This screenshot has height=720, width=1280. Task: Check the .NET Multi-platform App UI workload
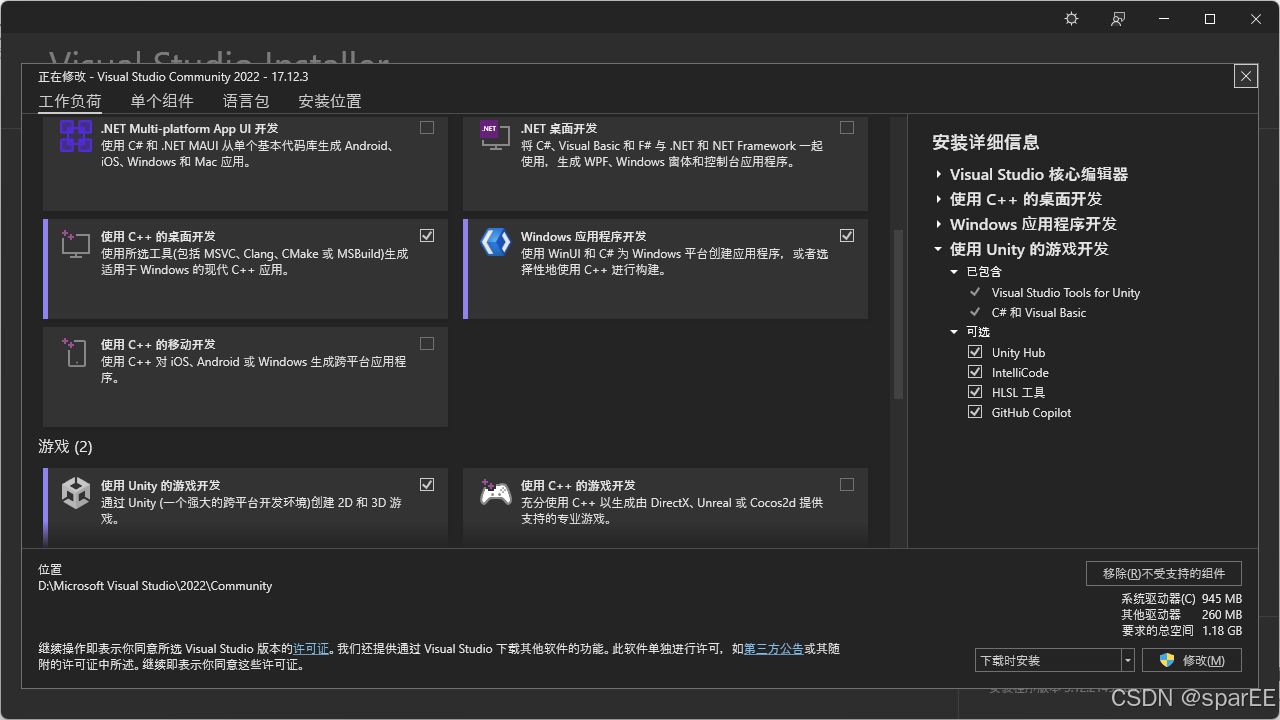click(427, 127)
